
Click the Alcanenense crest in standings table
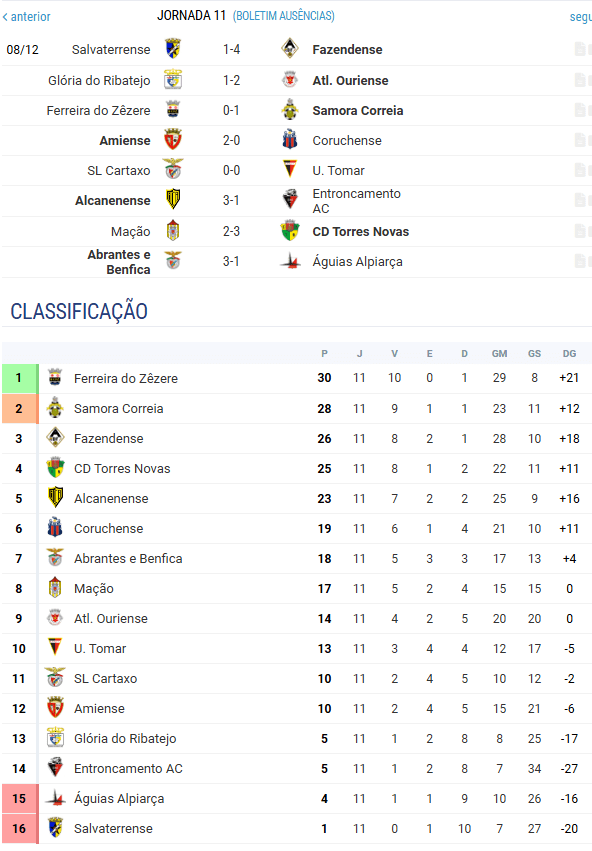pyautogui.click(x=55, y=498)
